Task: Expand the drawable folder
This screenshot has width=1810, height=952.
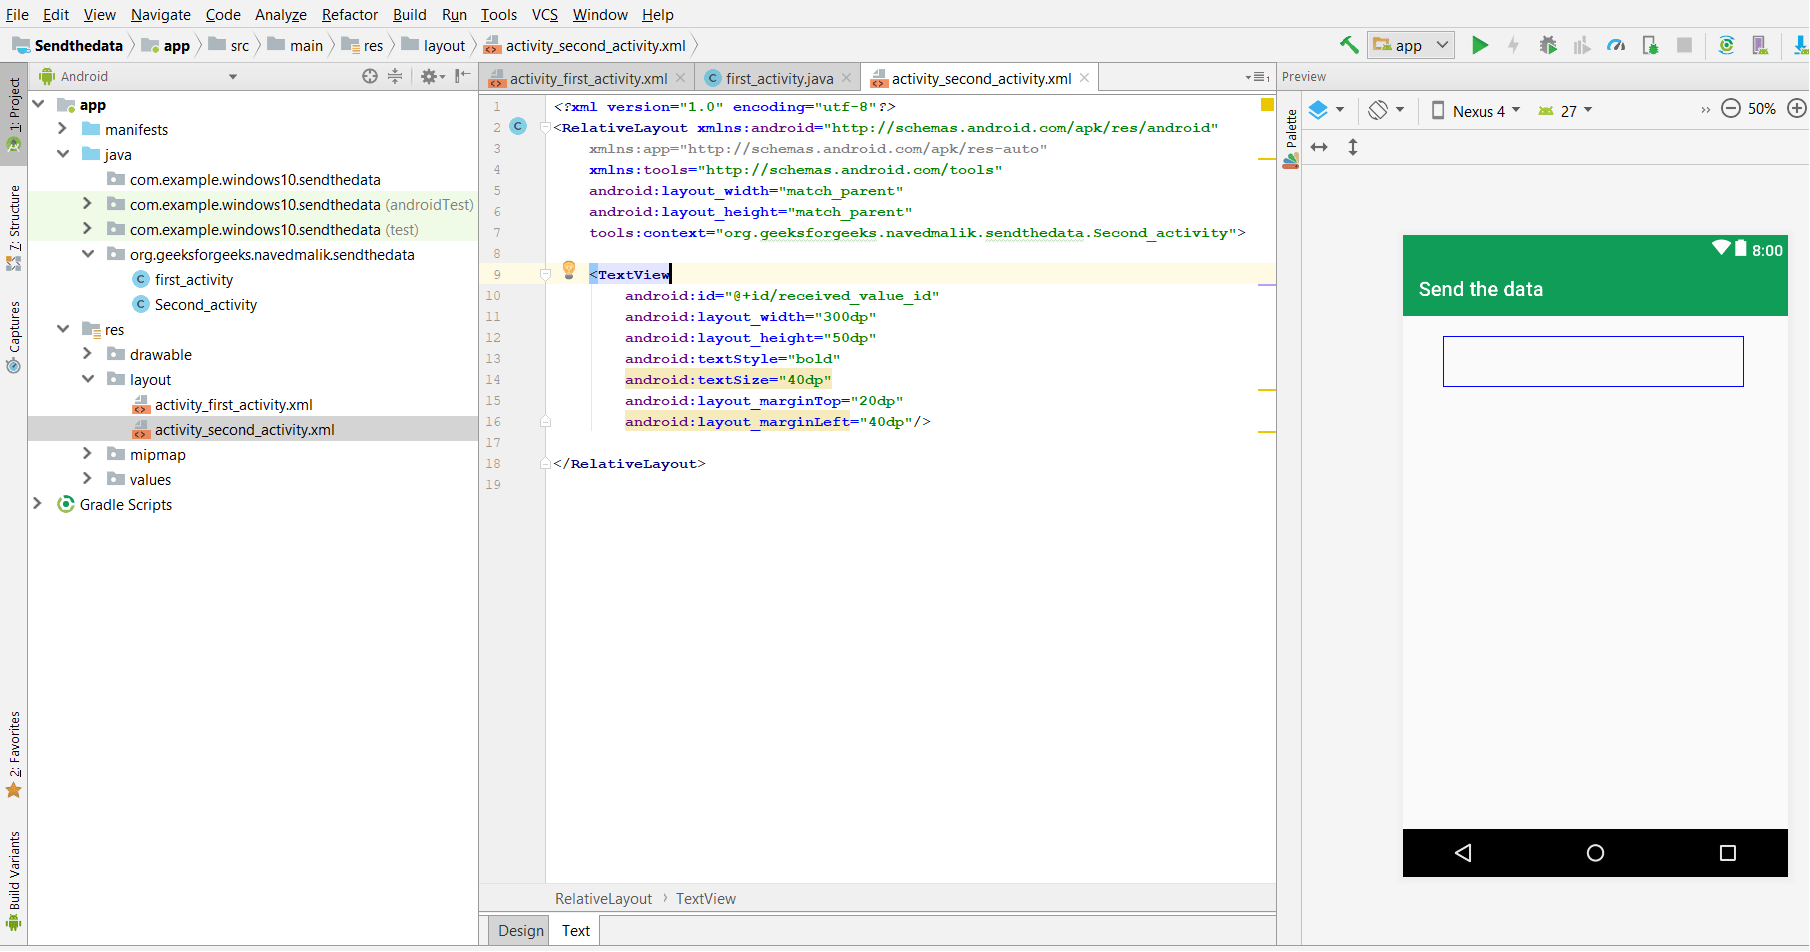Action: (x=87, y=354)
